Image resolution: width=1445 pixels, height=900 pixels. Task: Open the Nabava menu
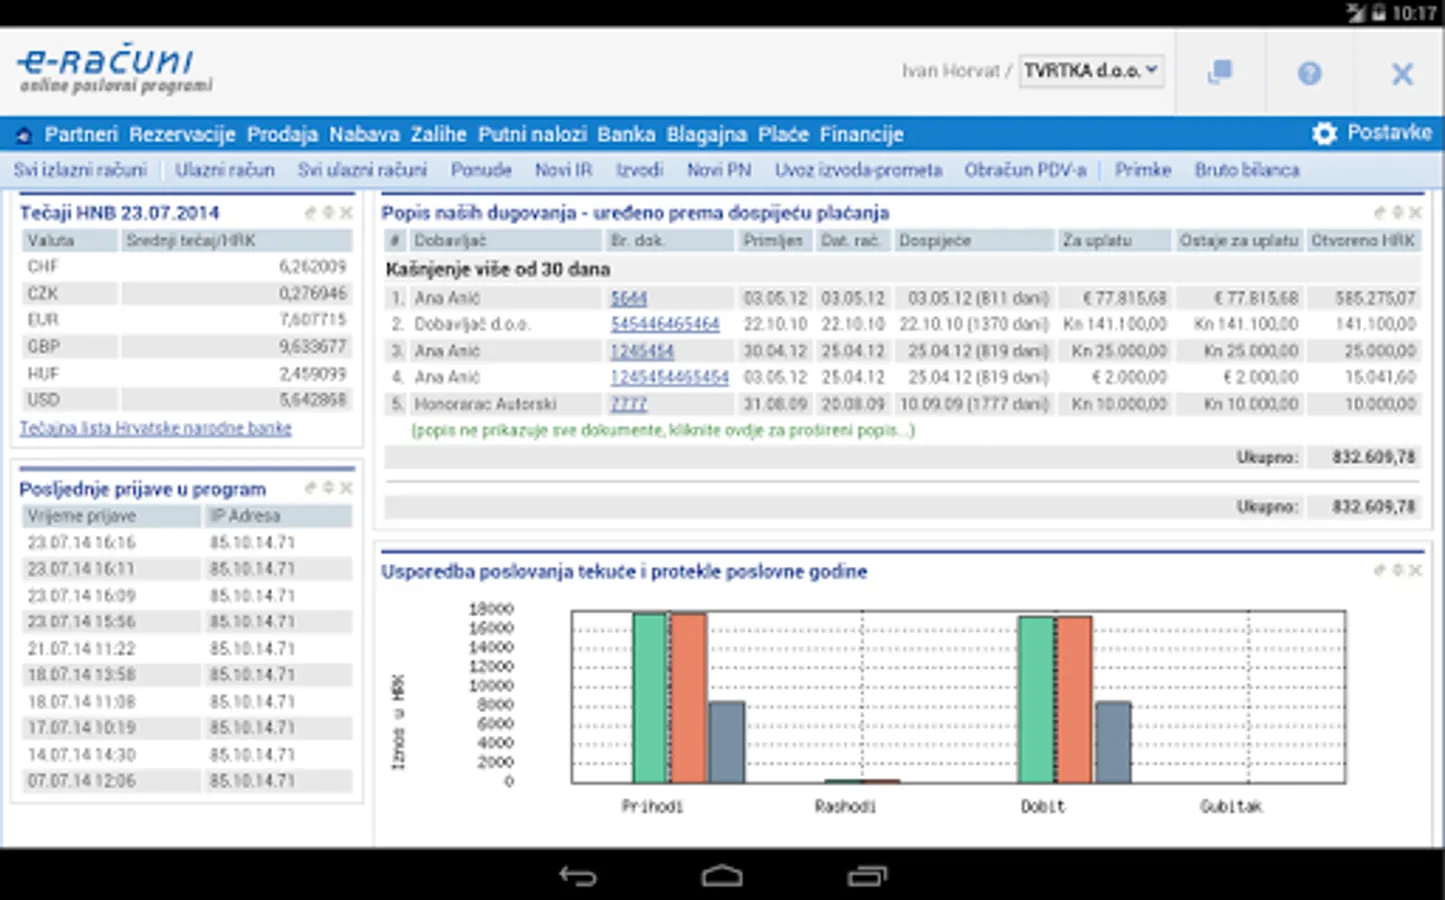(x=364, y=134)
